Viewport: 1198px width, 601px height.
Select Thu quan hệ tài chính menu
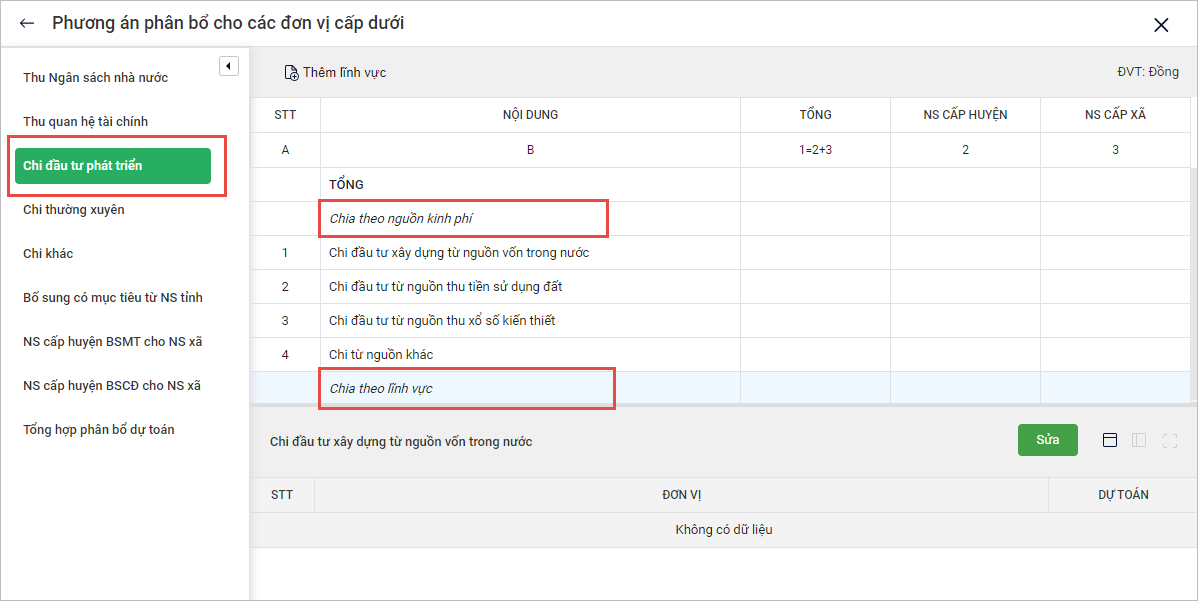click(x=86, y=122)
